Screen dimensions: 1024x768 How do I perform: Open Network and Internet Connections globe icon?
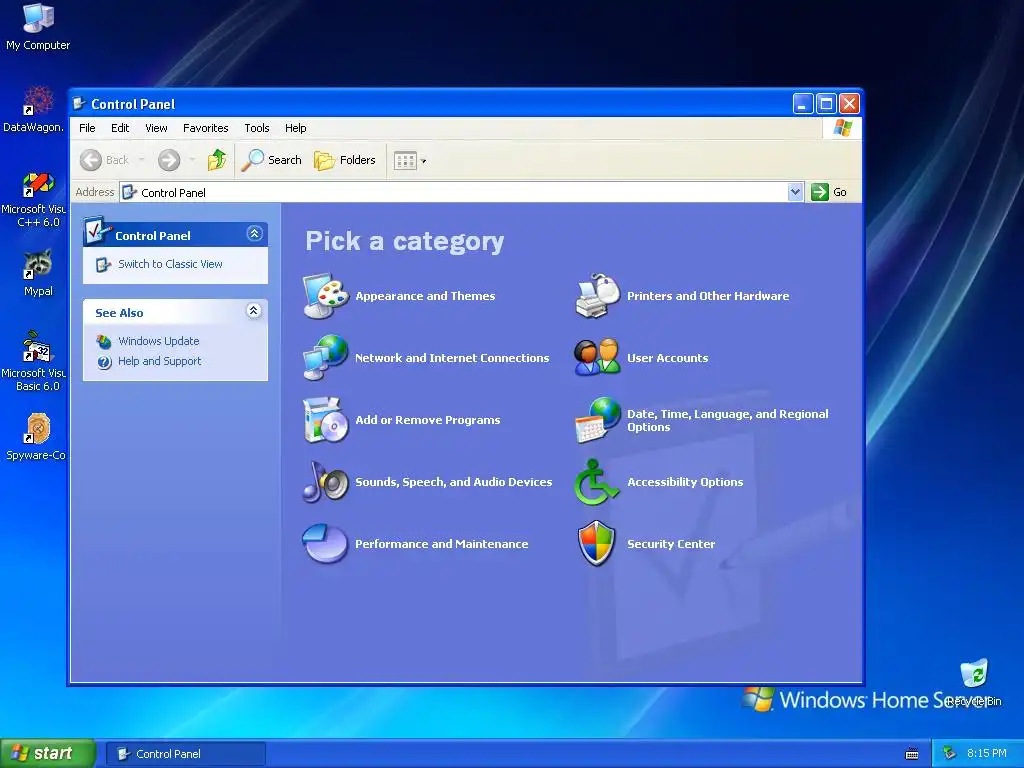[x=325, y=358]
